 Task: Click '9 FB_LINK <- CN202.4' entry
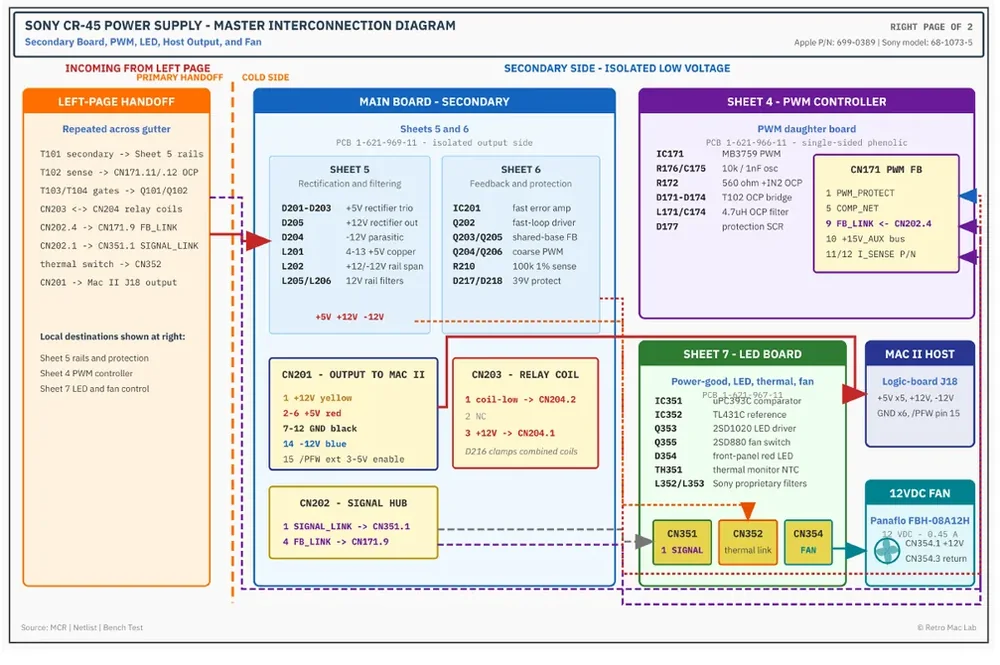coord(878,224)
